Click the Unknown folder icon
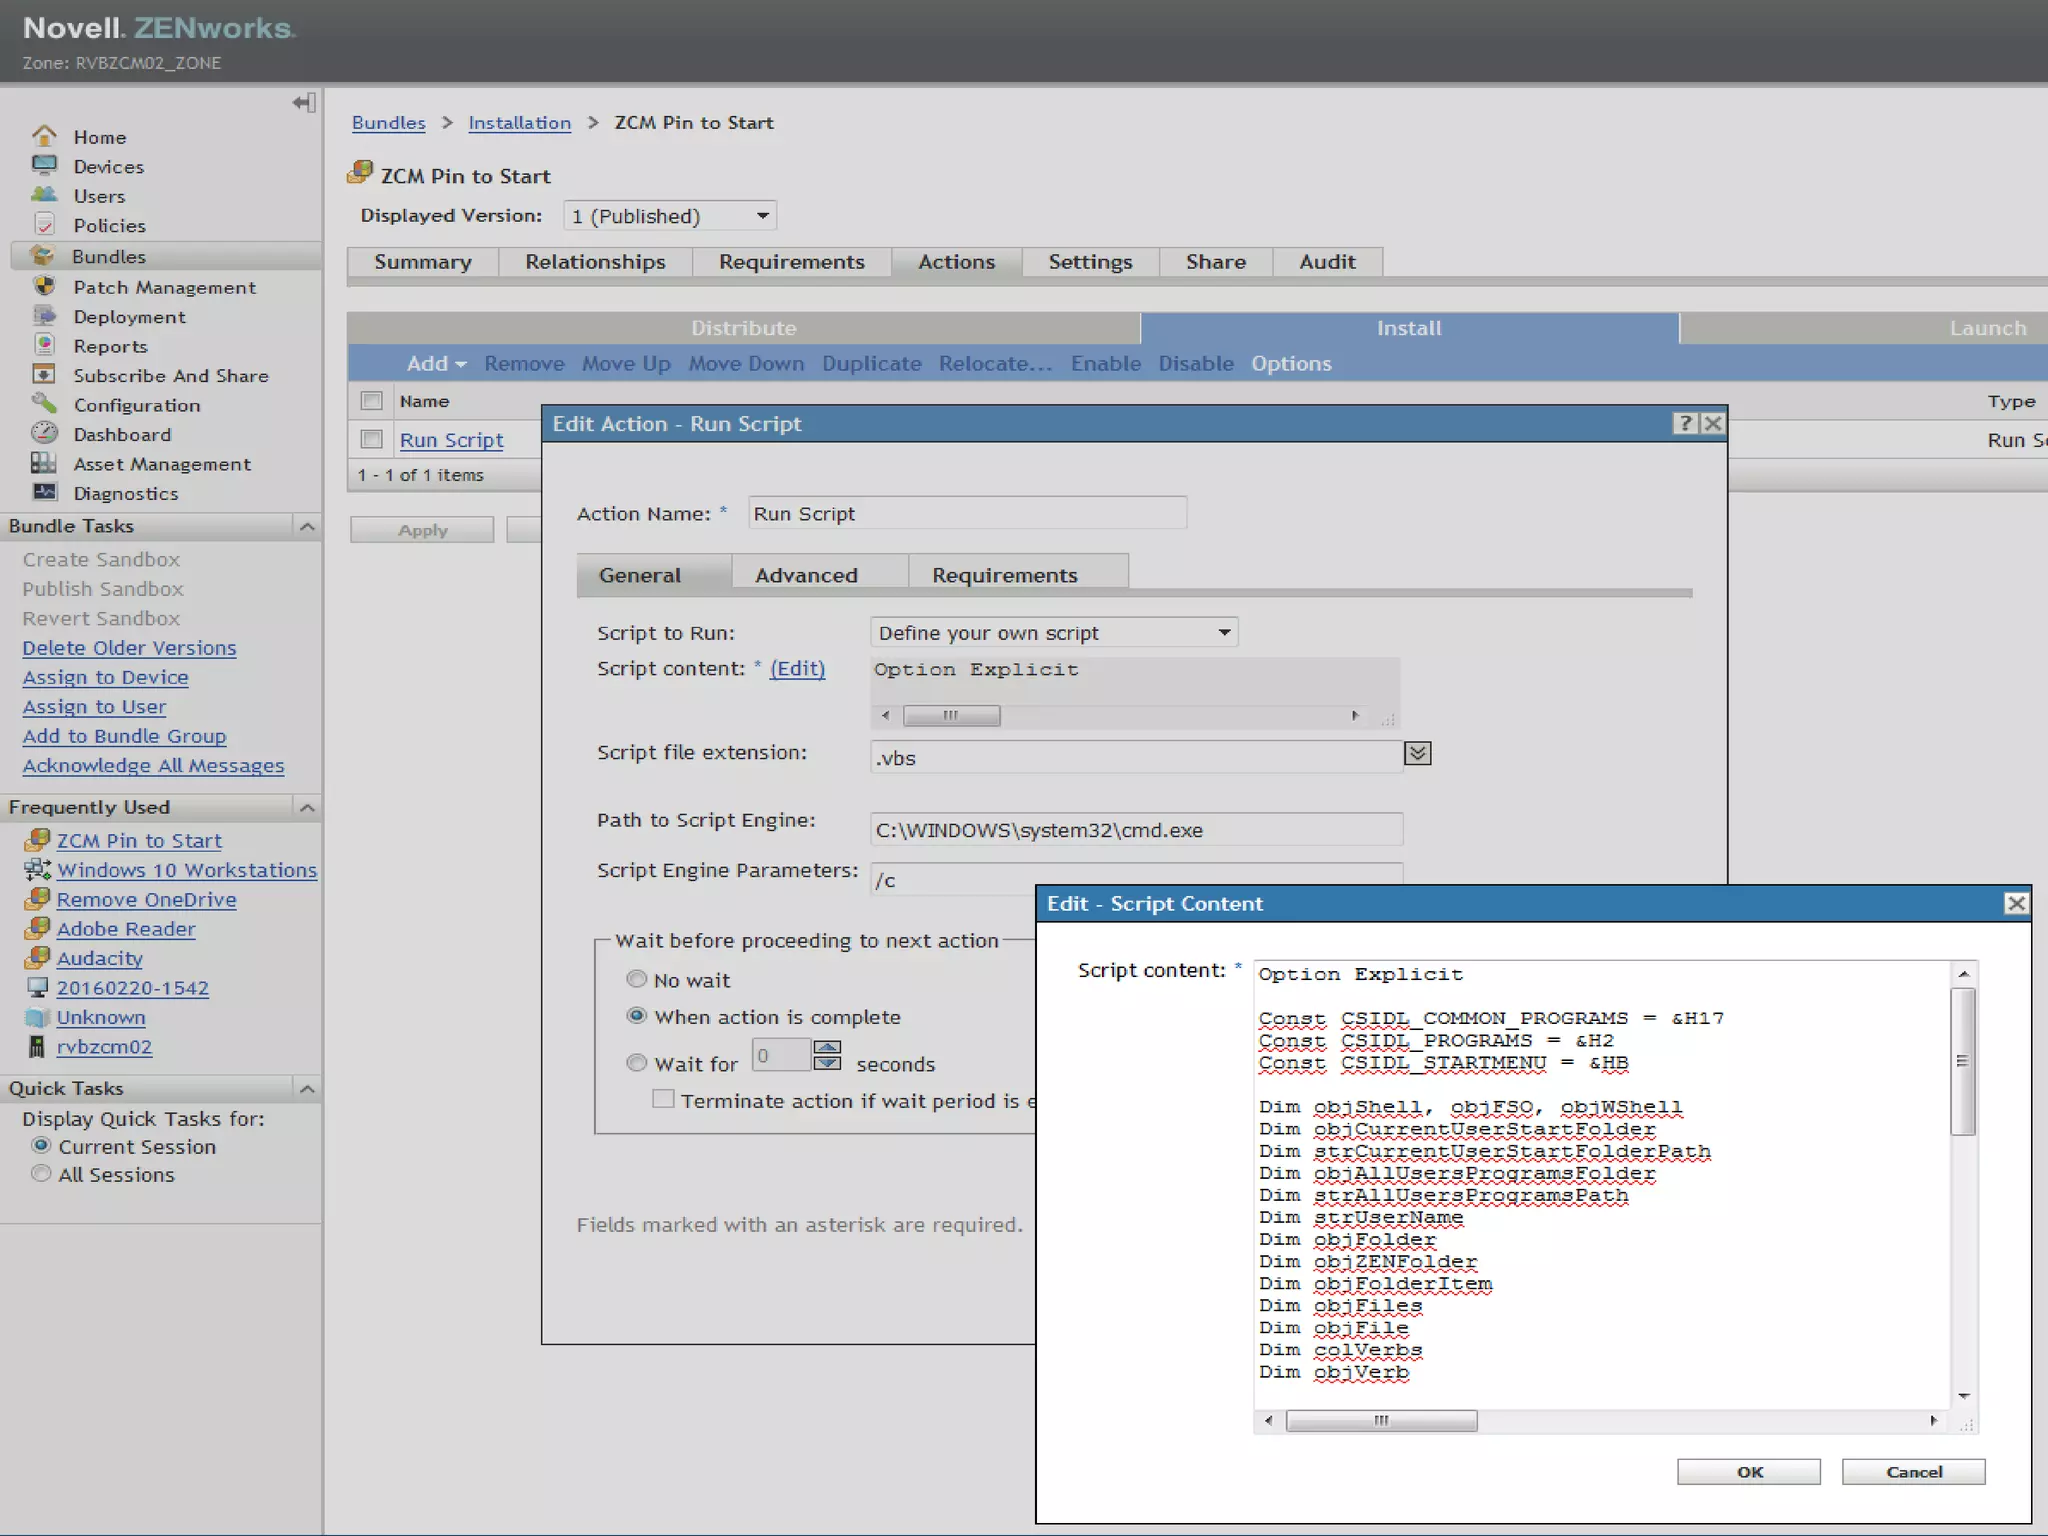The image size is (2048, 1536). 37,1017
